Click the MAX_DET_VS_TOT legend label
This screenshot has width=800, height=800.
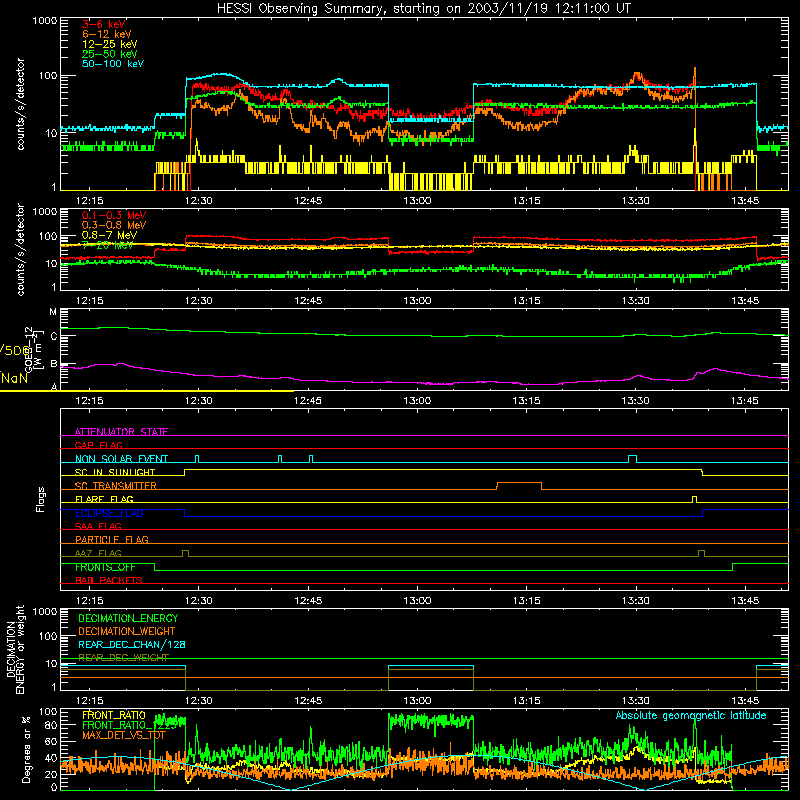coord(124,735)
